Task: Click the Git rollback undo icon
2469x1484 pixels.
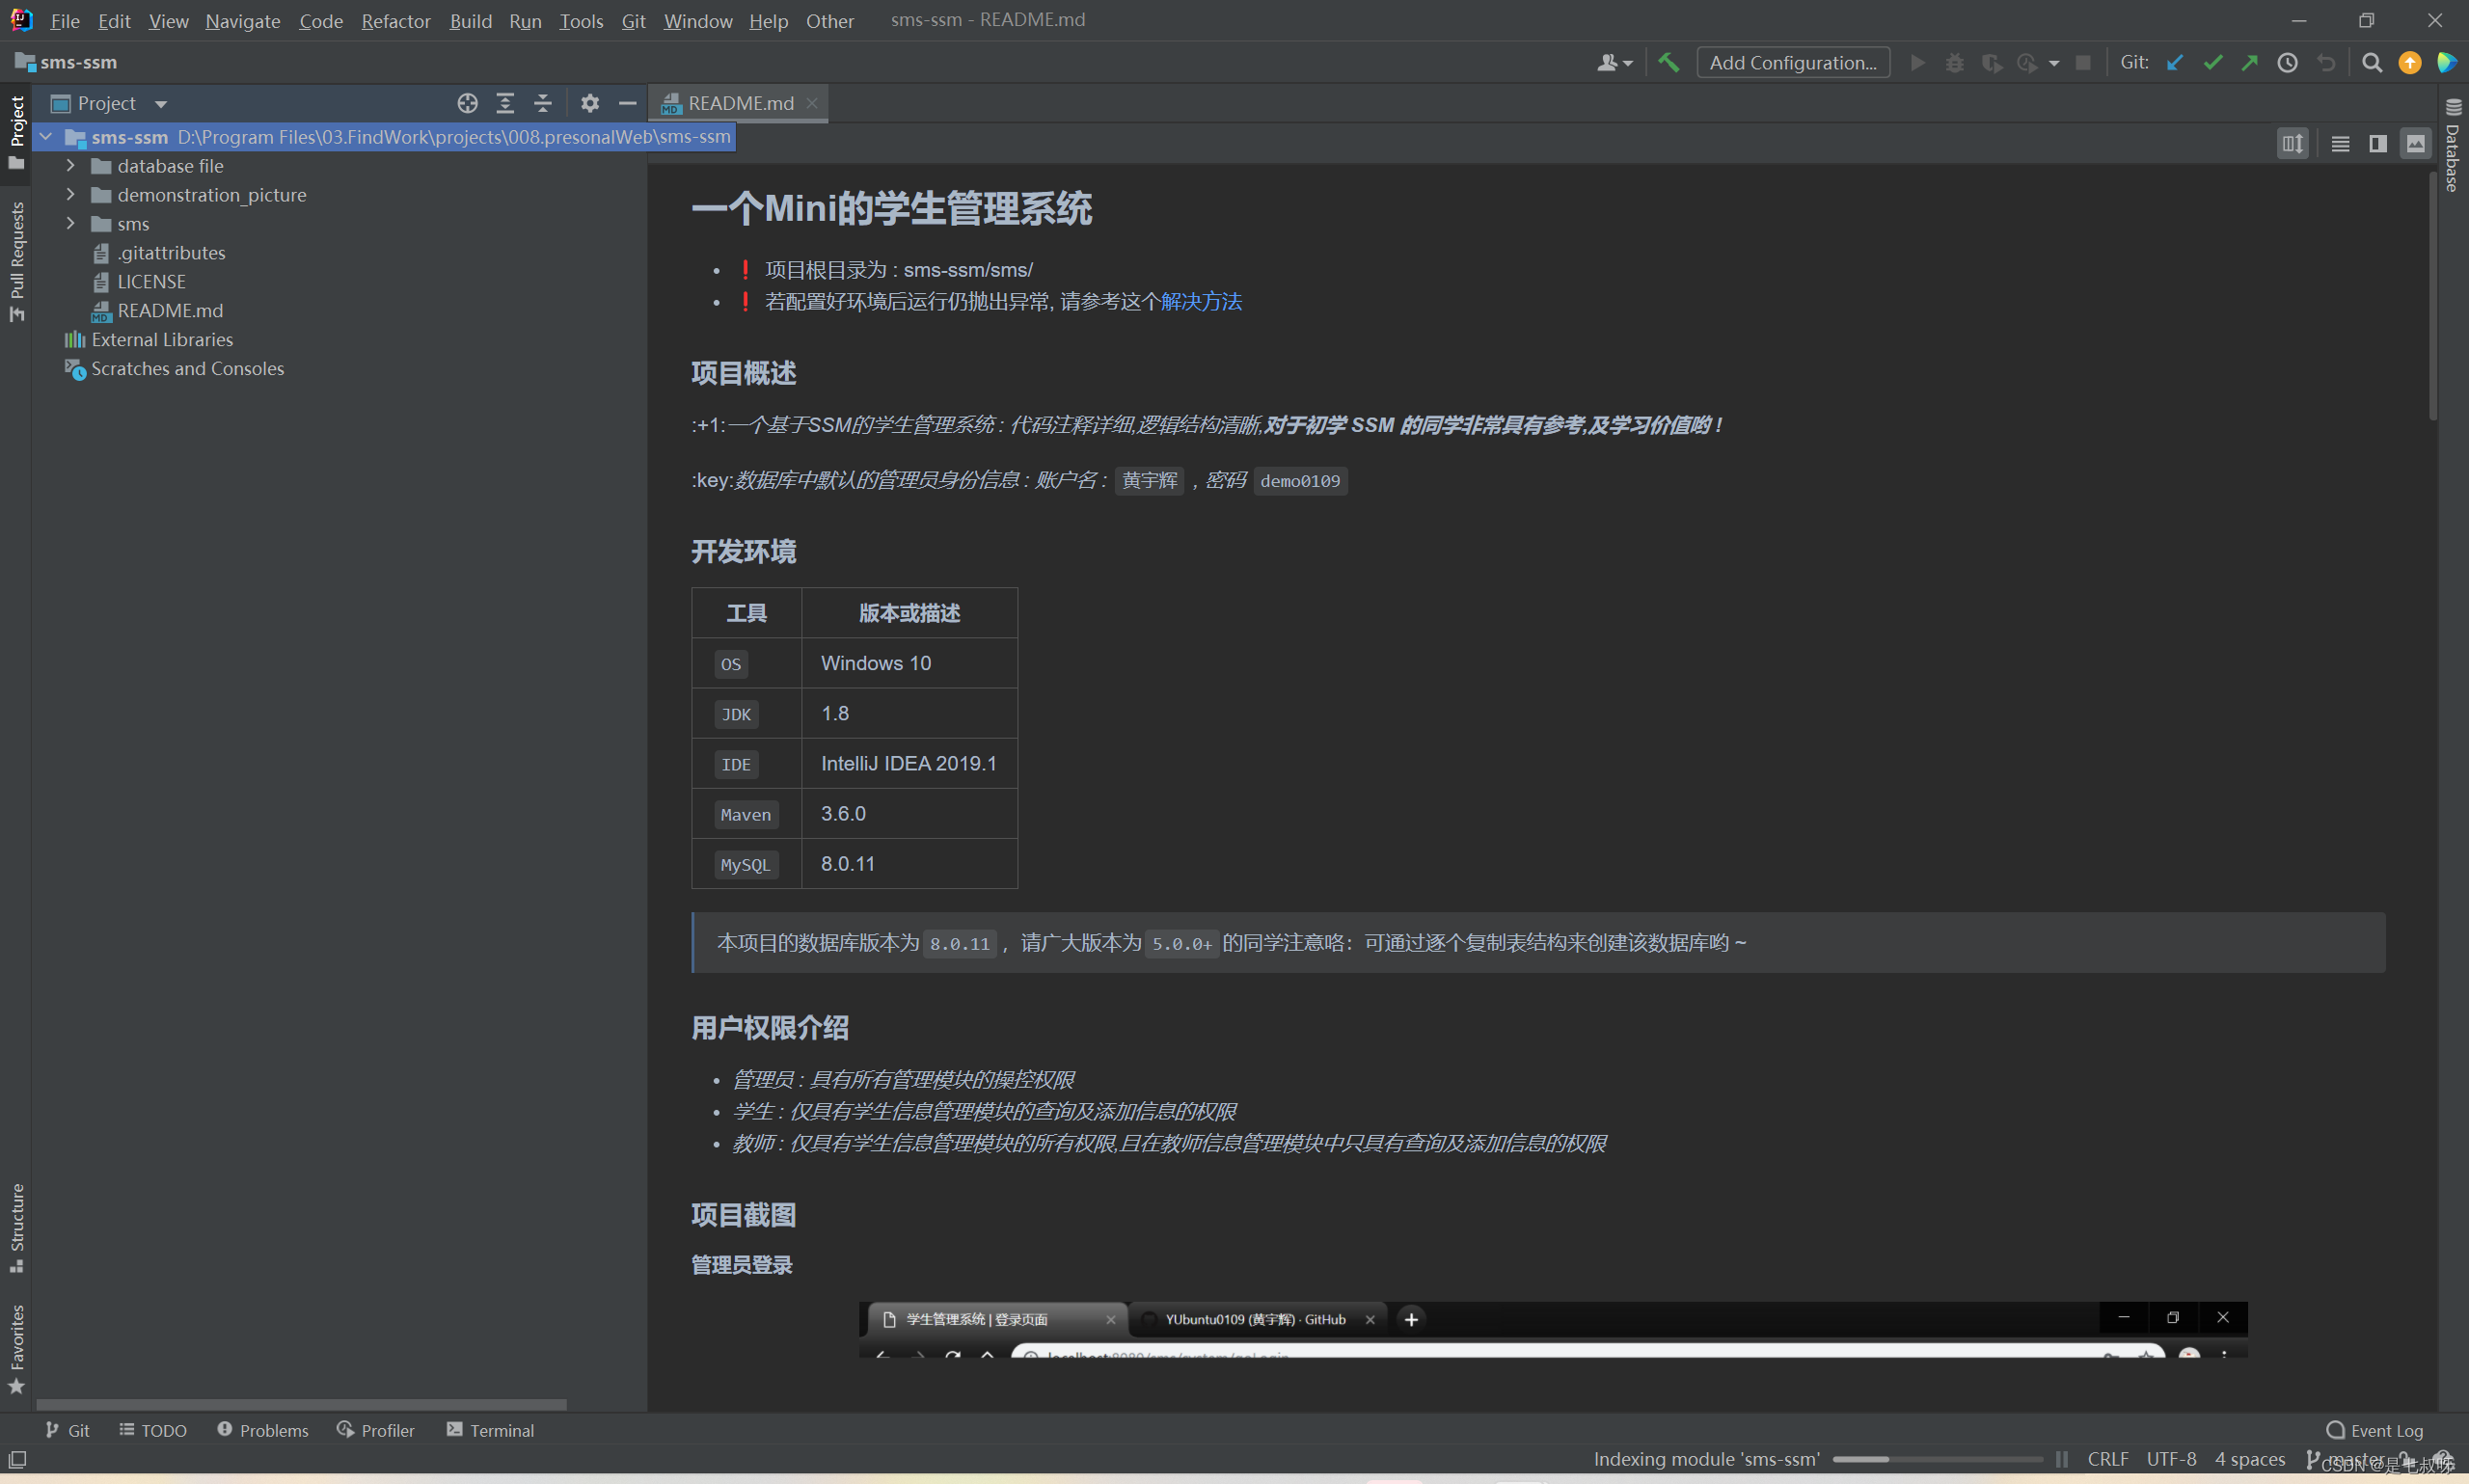Action: click(x=2326, y=62)
